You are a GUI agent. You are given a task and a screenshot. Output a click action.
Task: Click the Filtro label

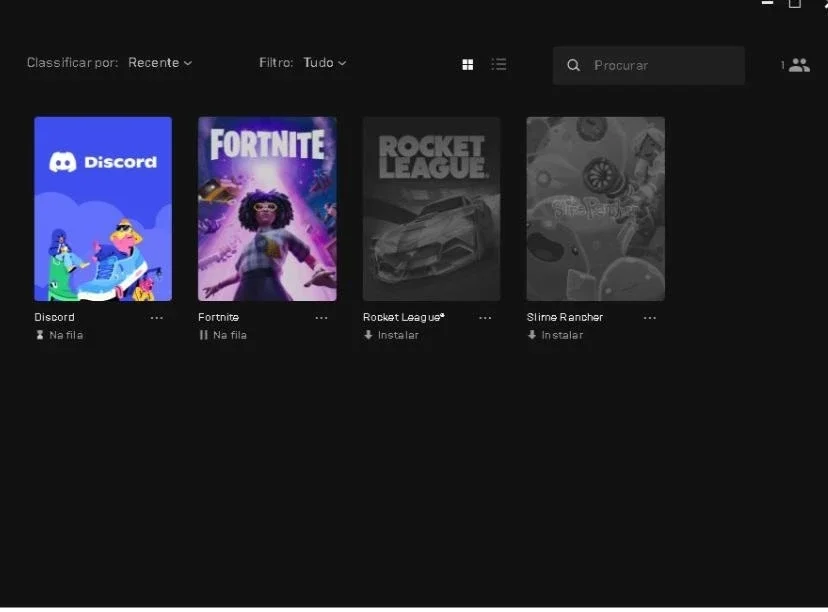pos(276,63)
